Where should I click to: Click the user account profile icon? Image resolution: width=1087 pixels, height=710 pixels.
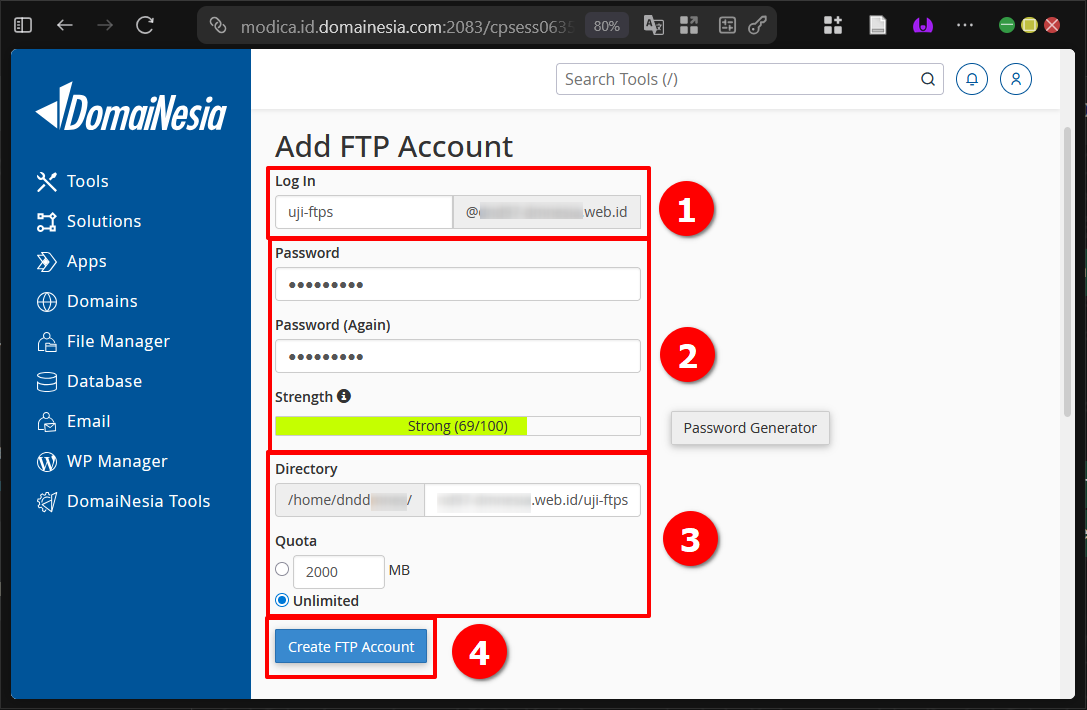1016,79
